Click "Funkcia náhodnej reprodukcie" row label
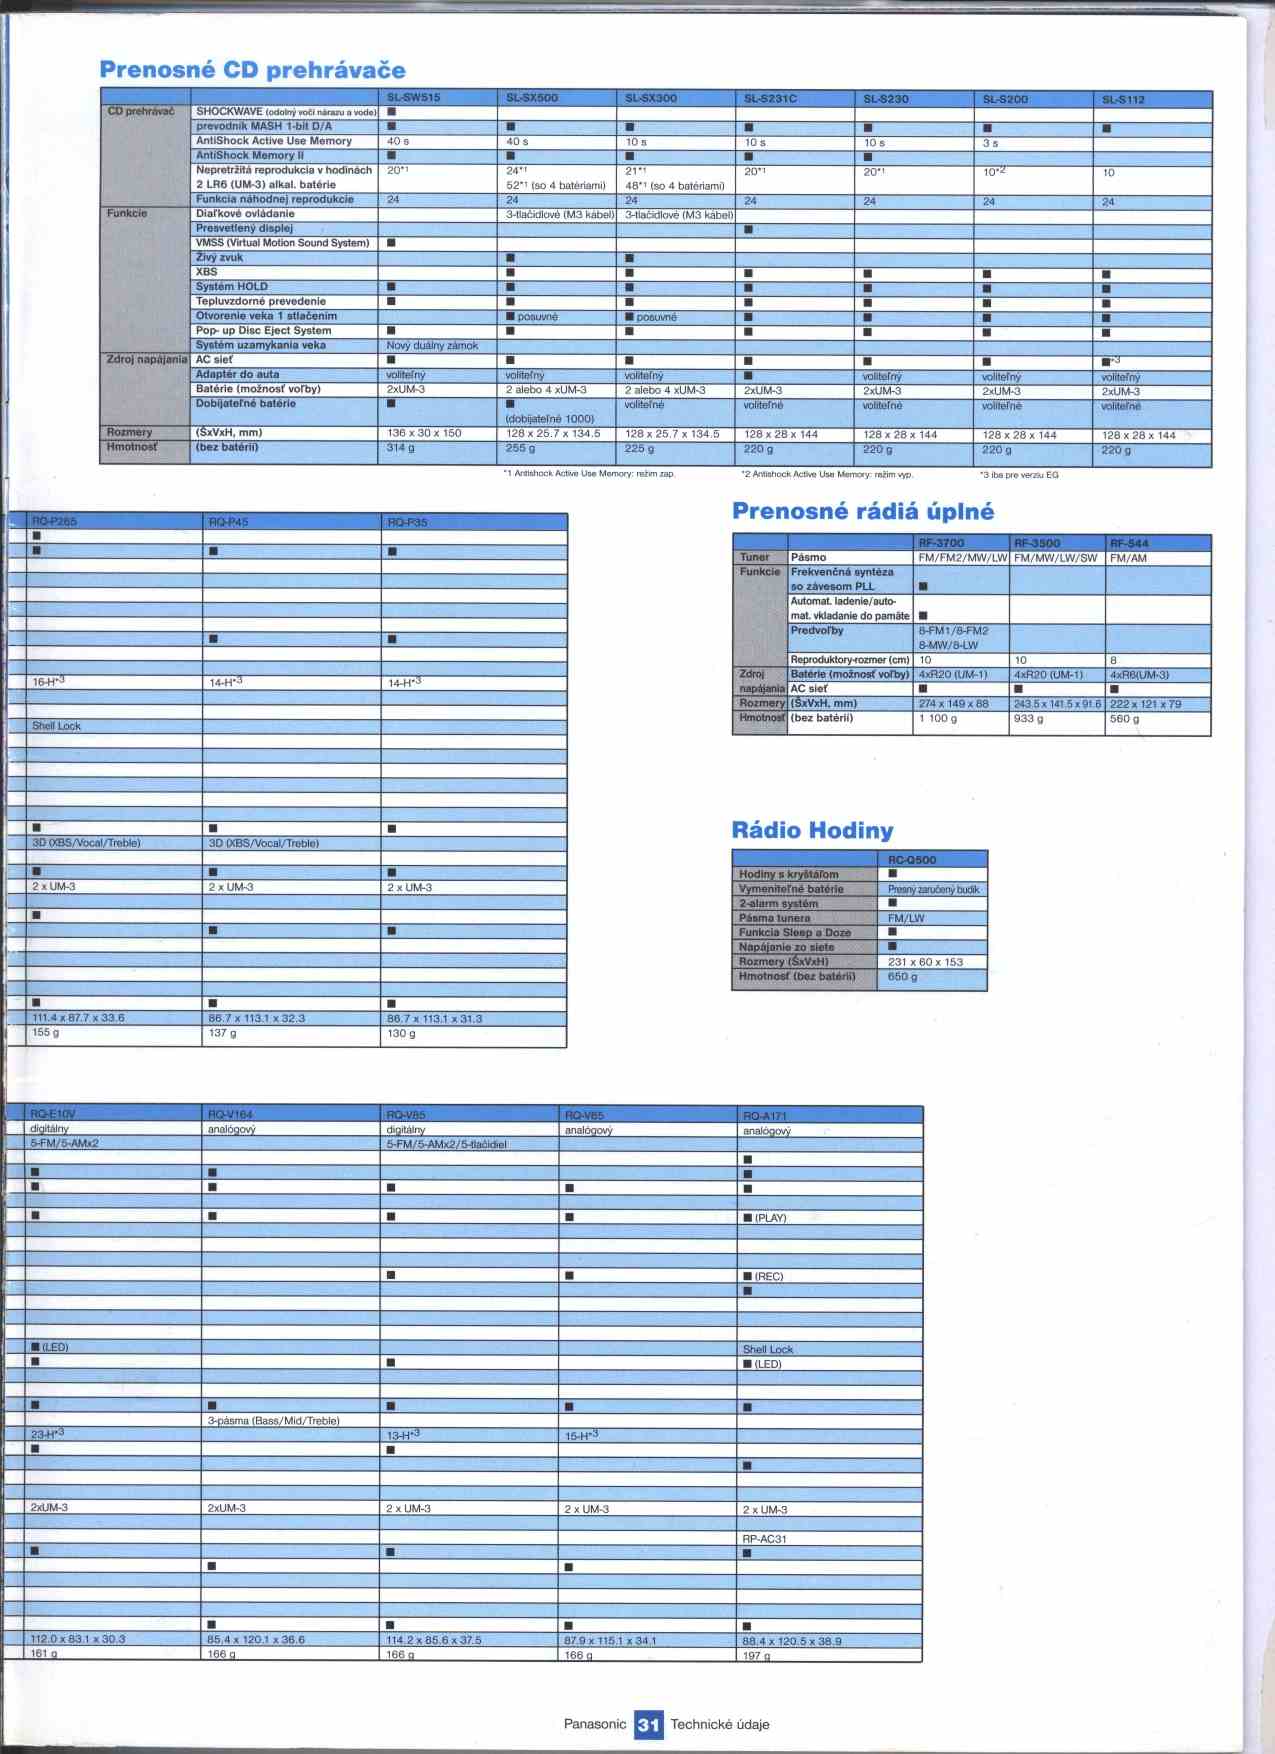Image resolution: width=1275 pixels, height=1754 pixels. click(x=275, y=199)
